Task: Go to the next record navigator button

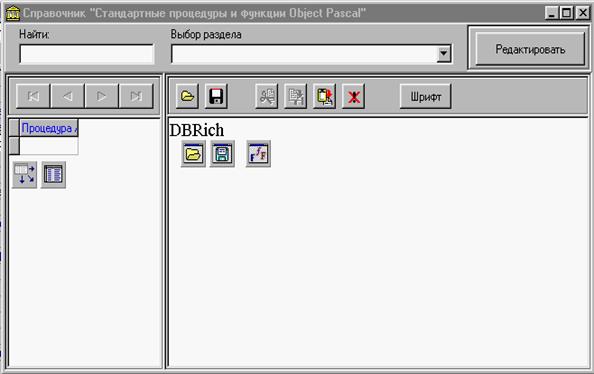Action: point(102,96)
